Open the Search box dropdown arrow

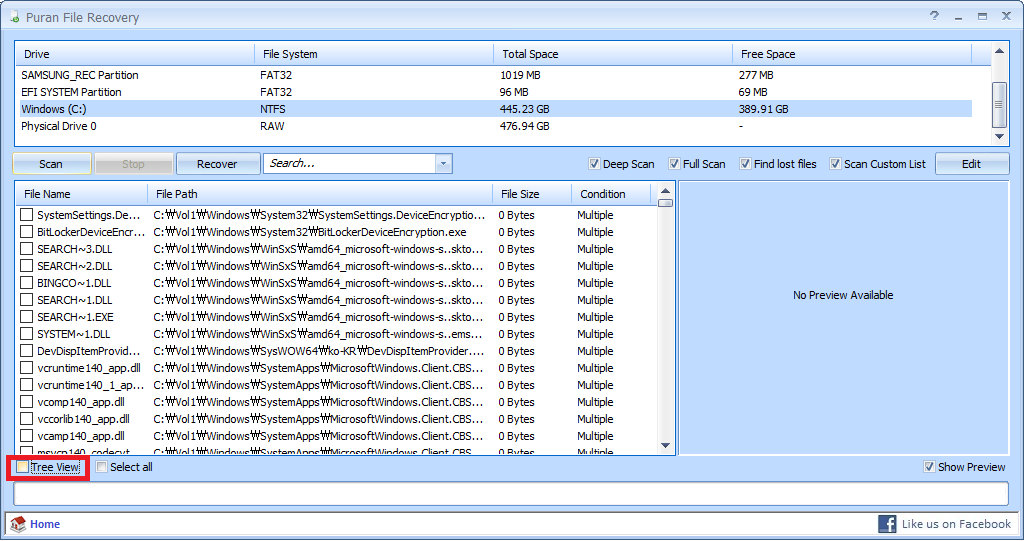pyautogui.click(x=443, y=163)
